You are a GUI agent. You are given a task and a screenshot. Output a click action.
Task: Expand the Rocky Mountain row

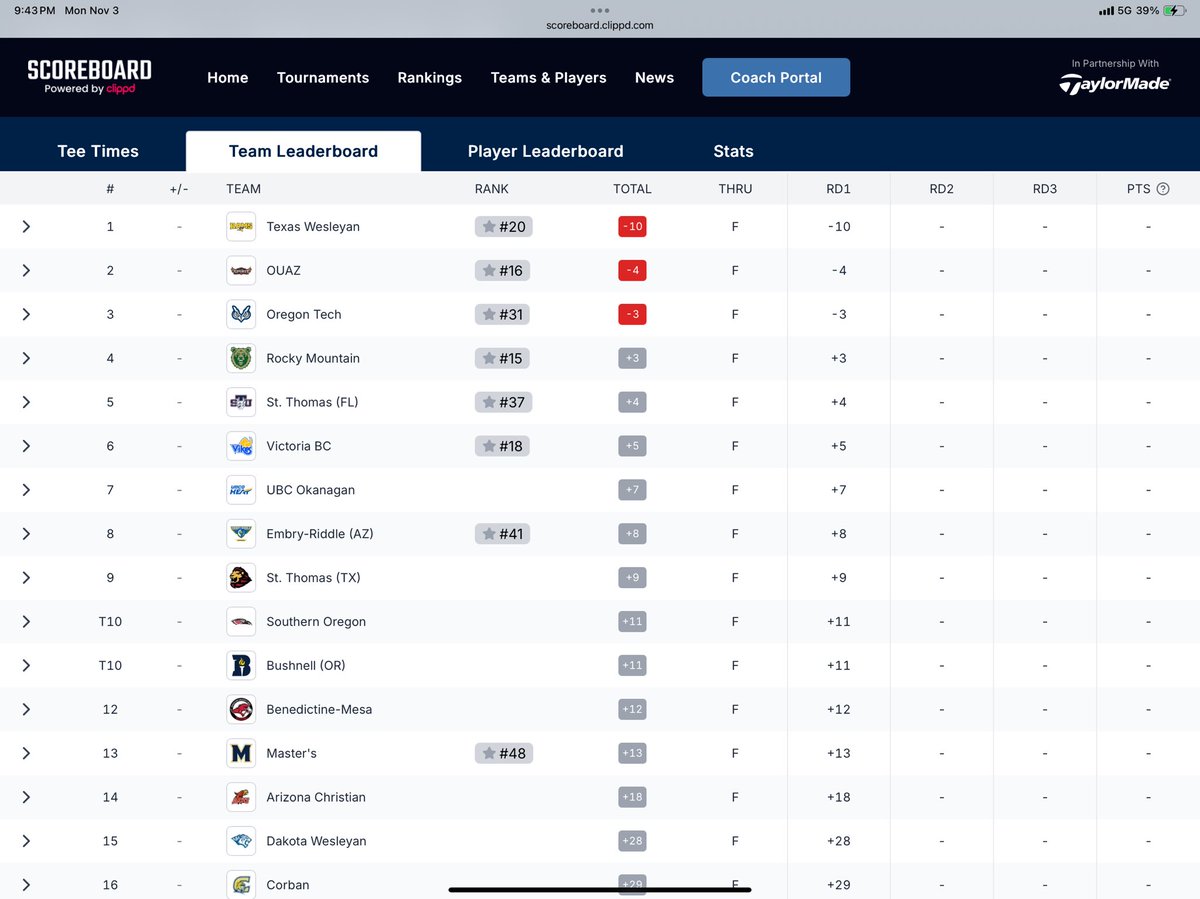tap(26, 359)
